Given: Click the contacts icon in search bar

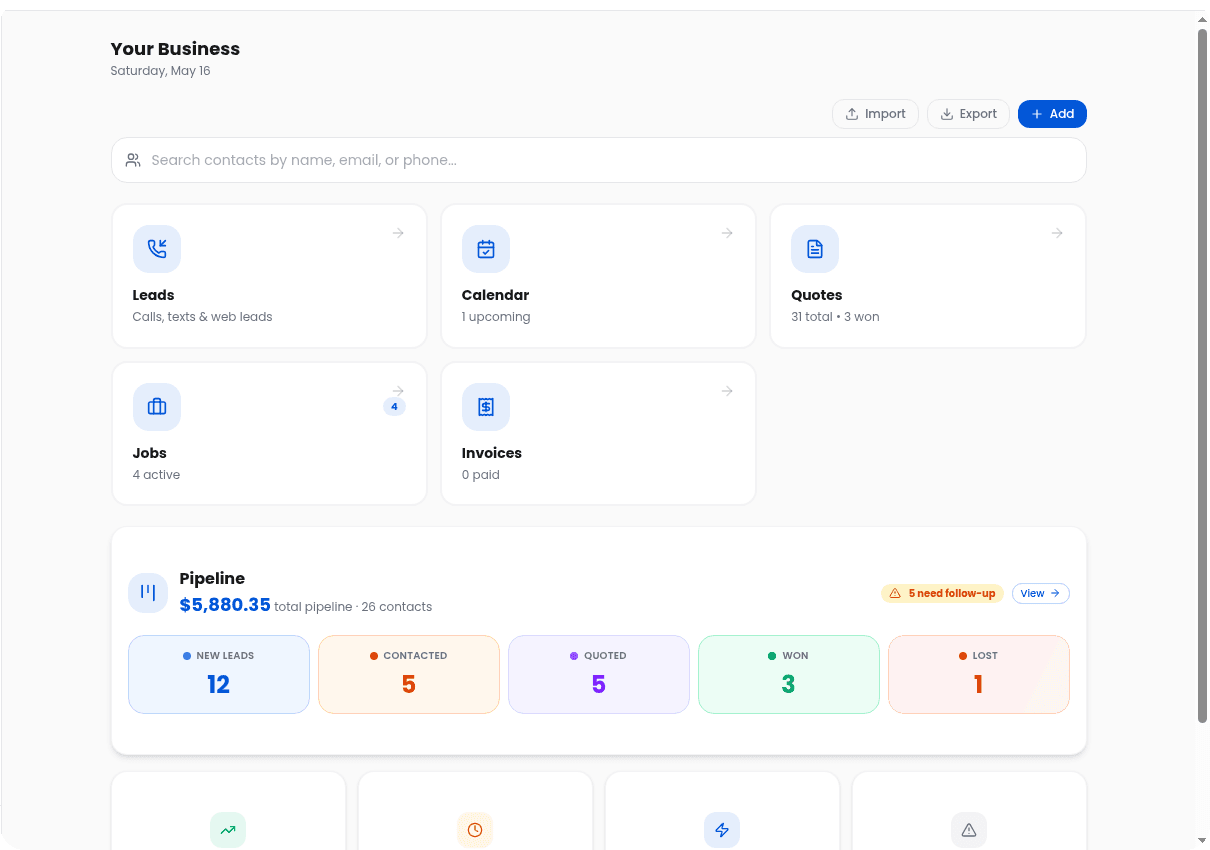Looking at the screenshot, I should [x=133, y=160].
